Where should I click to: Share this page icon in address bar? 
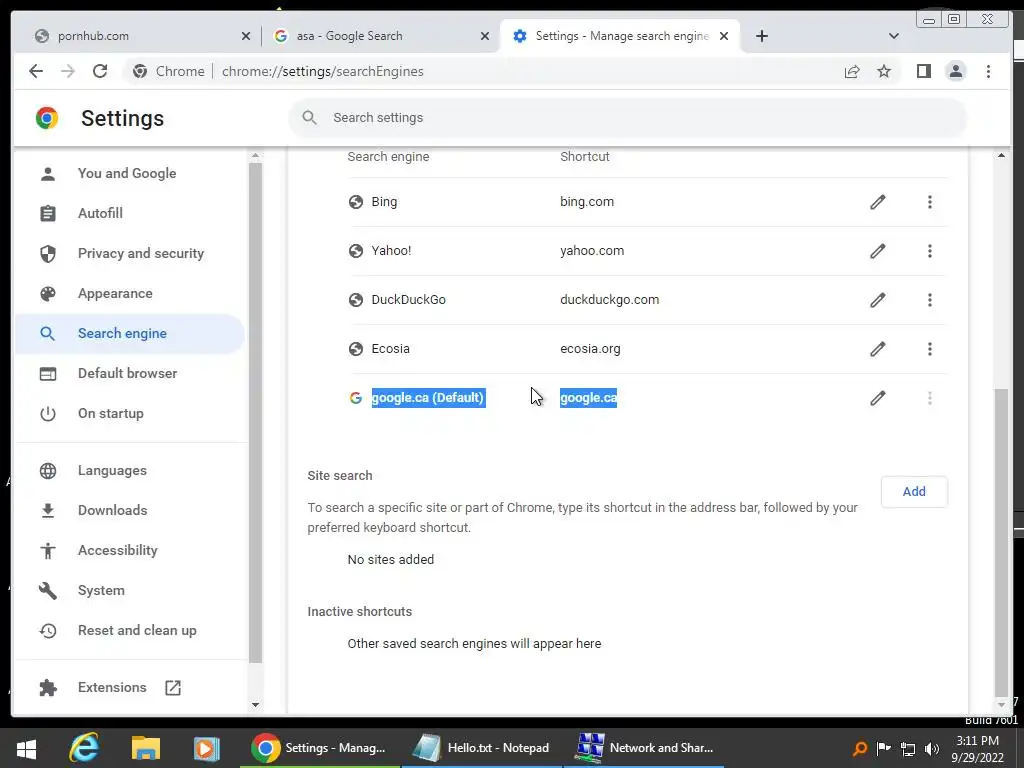click(x=852, y=71)
